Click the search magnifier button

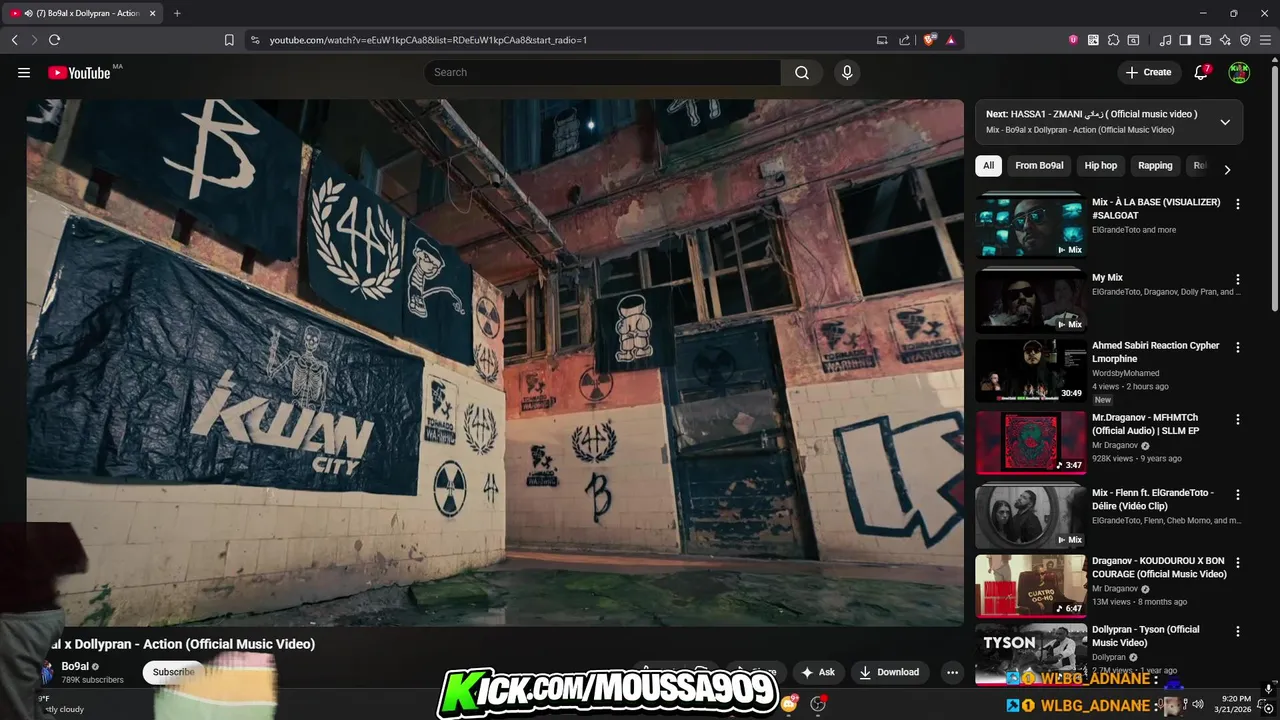(x=802, y=72)
